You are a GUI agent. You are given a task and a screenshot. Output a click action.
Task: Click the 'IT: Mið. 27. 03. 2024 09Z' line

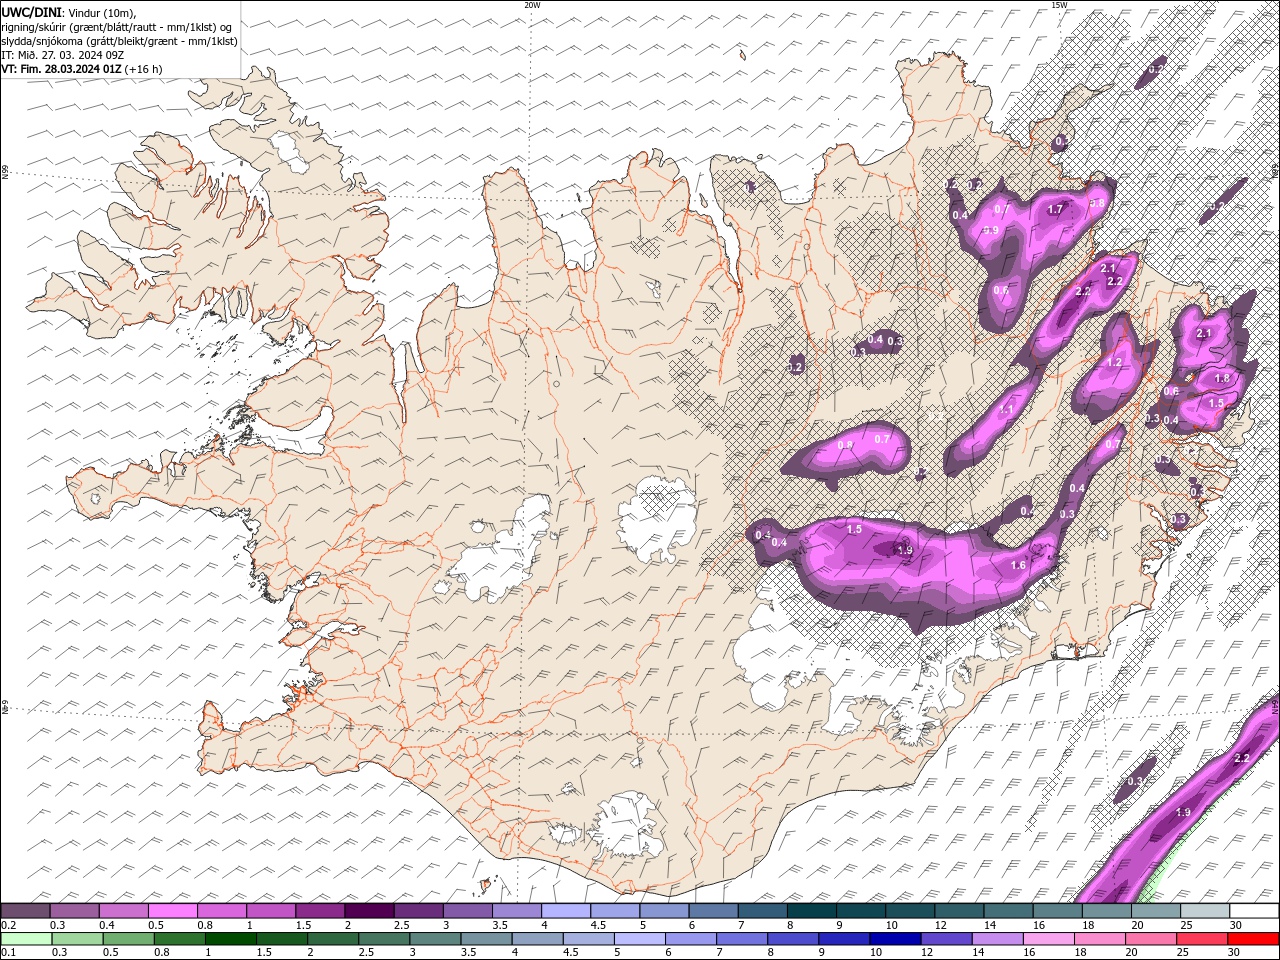point(63,54)
